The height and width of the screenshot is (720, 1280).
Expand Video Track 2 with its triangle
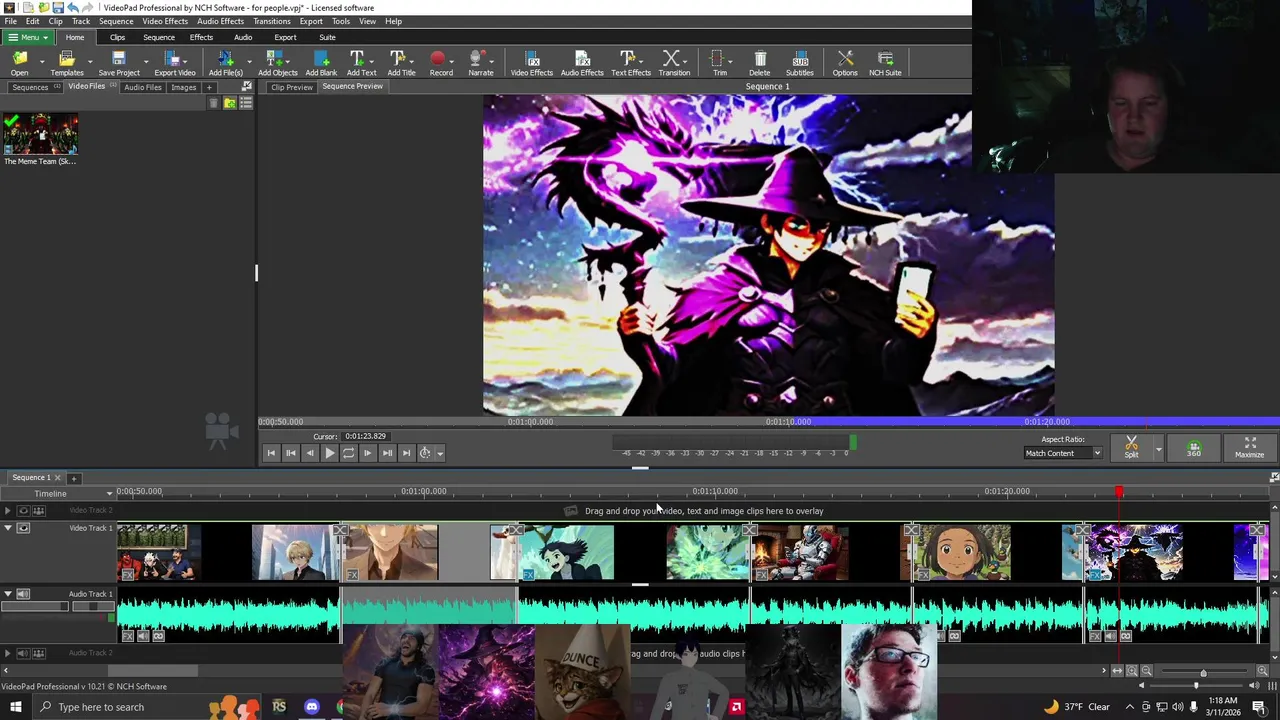(8, 510)
